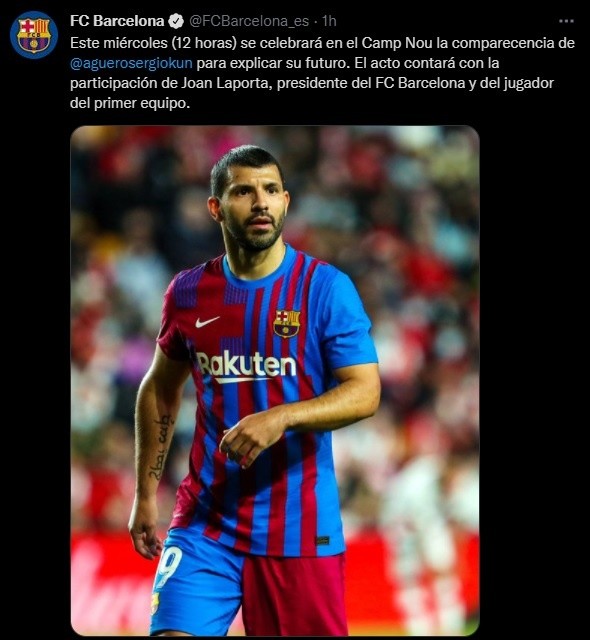This screenshot has width=590, height=640.
Task: Click the small crest on the blue shorts
Action: [155, 603]
